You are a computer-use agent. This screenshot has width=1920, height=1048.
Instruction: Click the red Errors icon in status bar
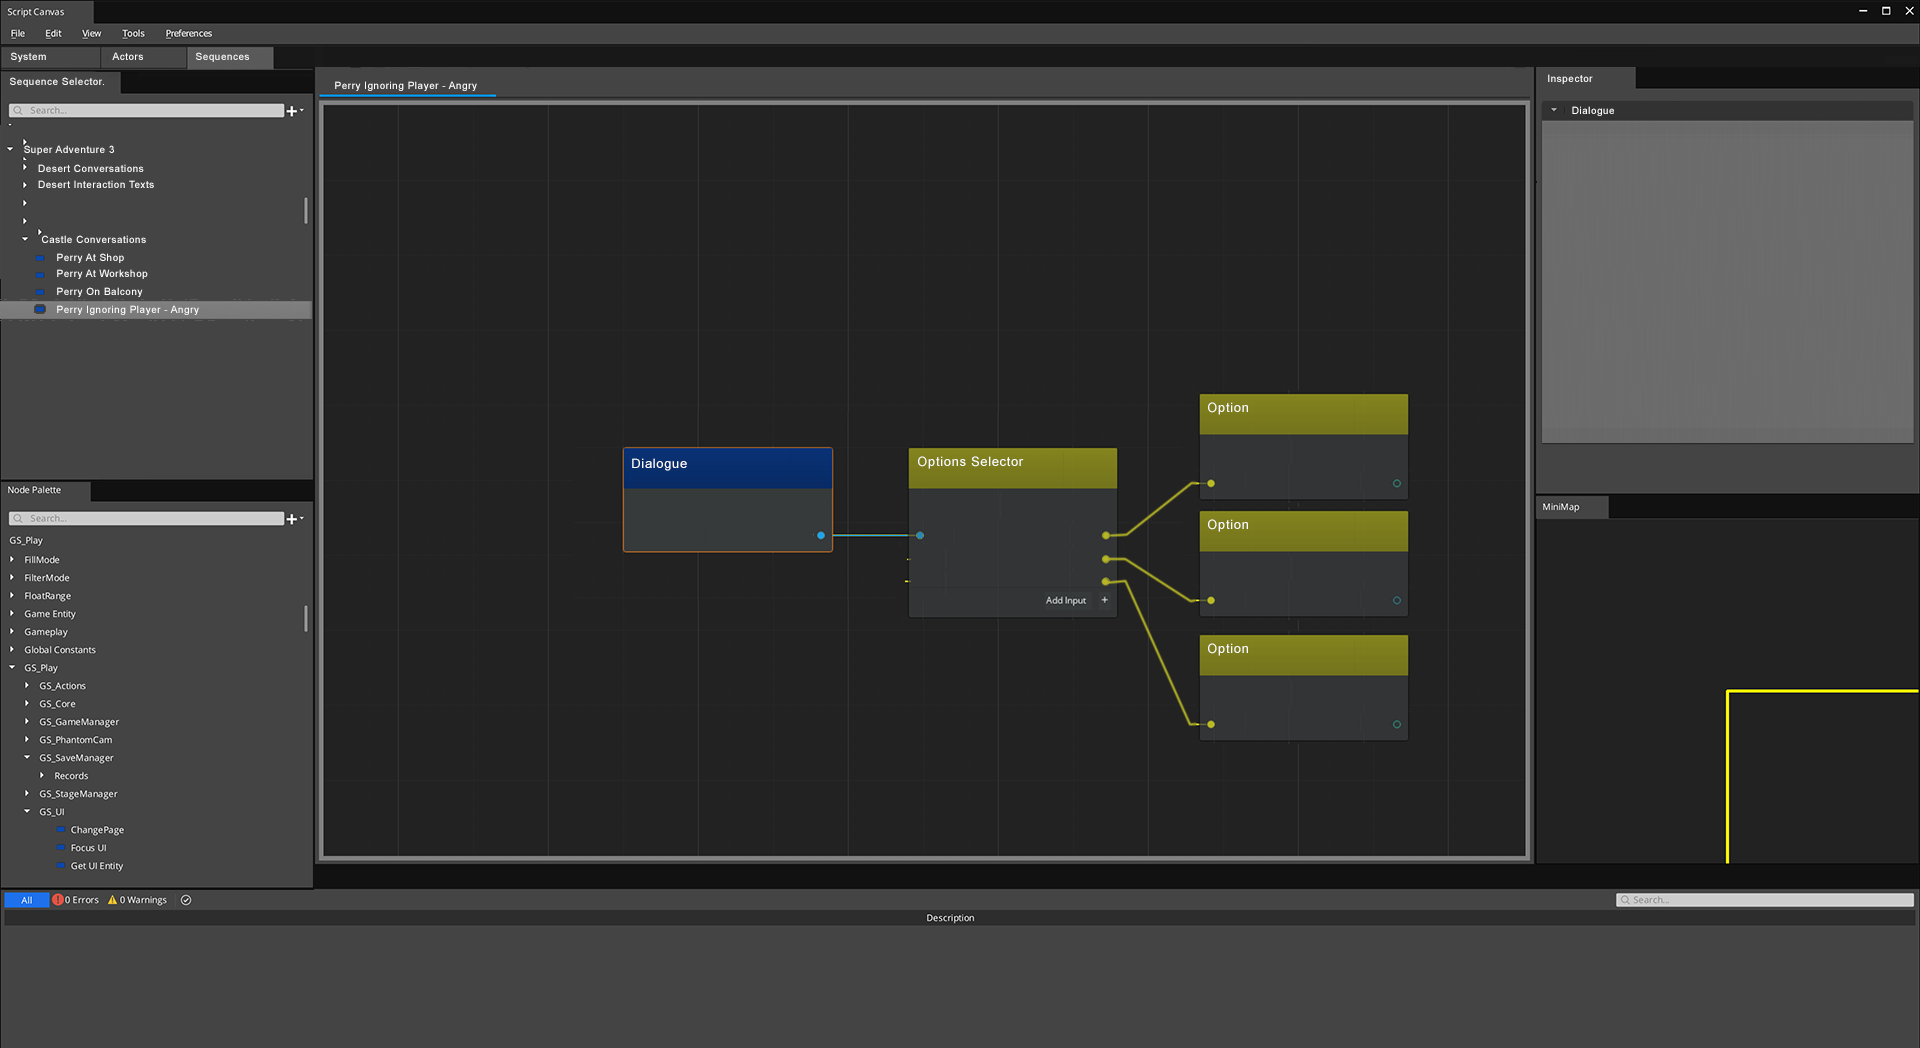[58, 900]
